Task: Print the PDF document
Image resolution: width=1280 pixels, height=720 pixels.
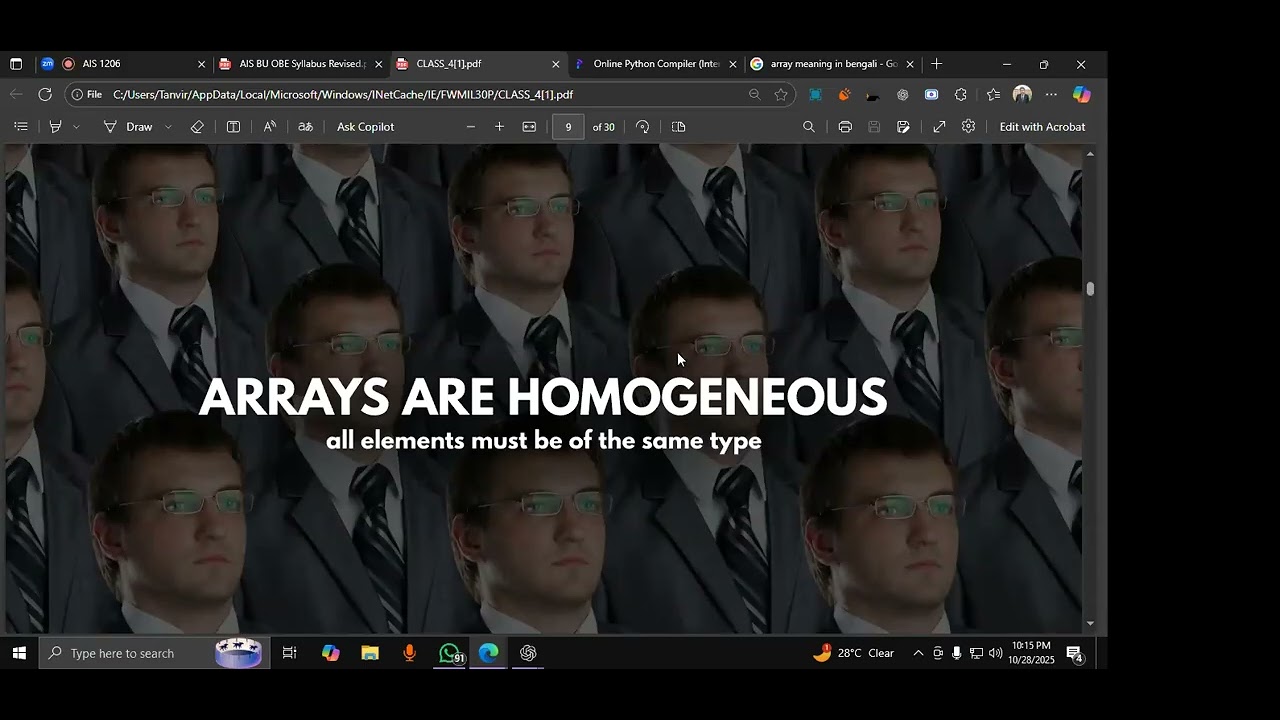Action: (845, 127)
